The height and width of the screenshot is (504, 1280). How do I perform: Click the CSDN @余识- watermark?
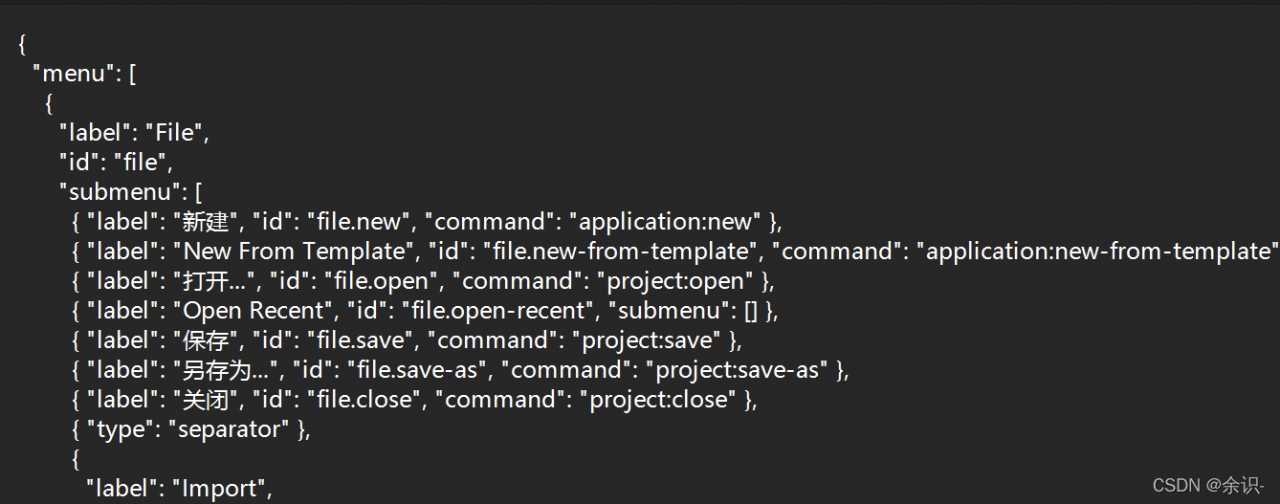click(1208, 486)
